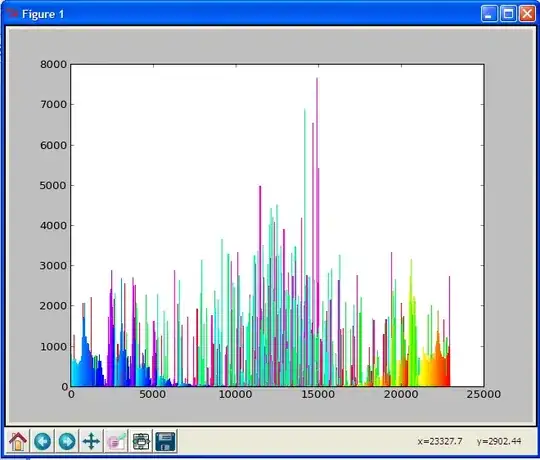The width and height of the screenshot is (540, 460).
Task: Select the Zoom to rectangle tool
Action: pyautogui.click(x=116, y=441)
